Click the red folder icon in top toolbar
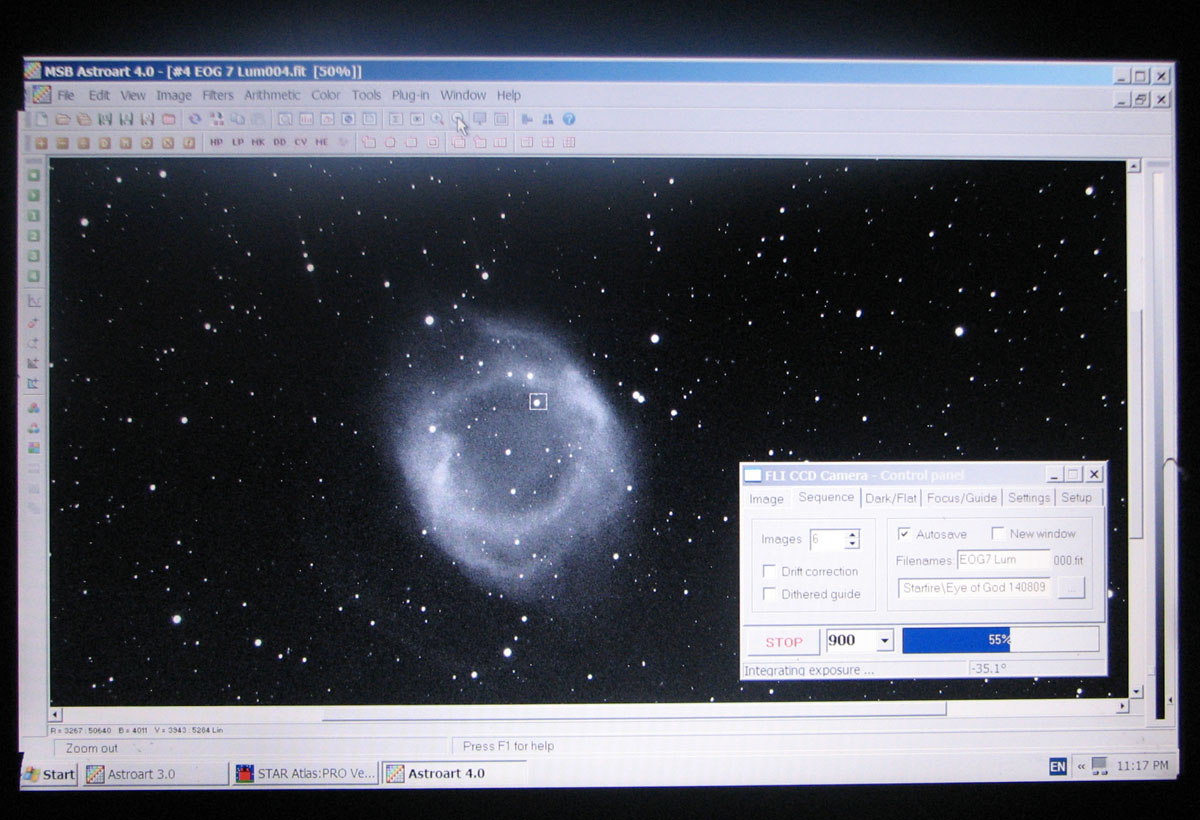 168,119
